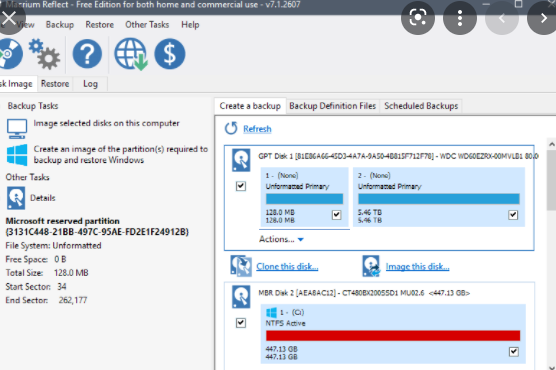556x370 pixels.
Task: Go to next image with right arrow
Action: (543, 17)
